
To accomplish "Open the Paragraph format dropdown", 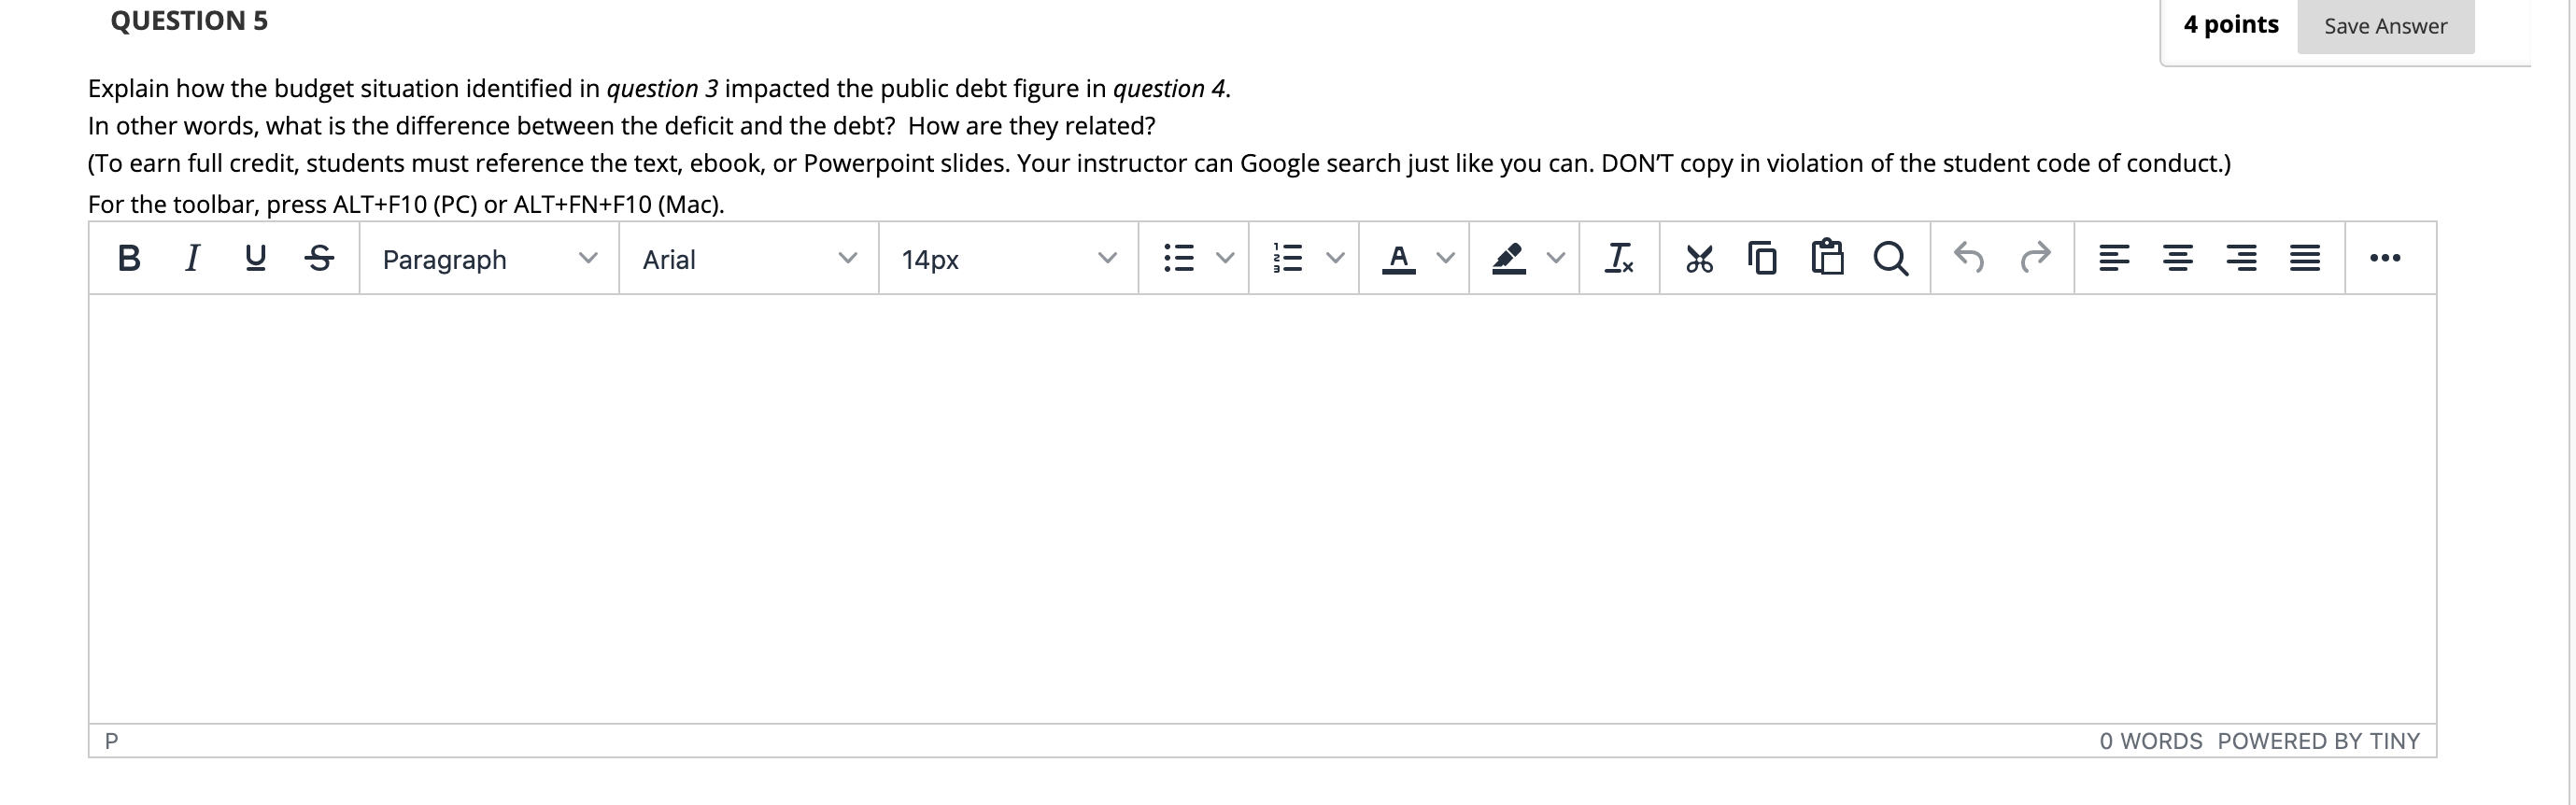I will pos(489,259).
